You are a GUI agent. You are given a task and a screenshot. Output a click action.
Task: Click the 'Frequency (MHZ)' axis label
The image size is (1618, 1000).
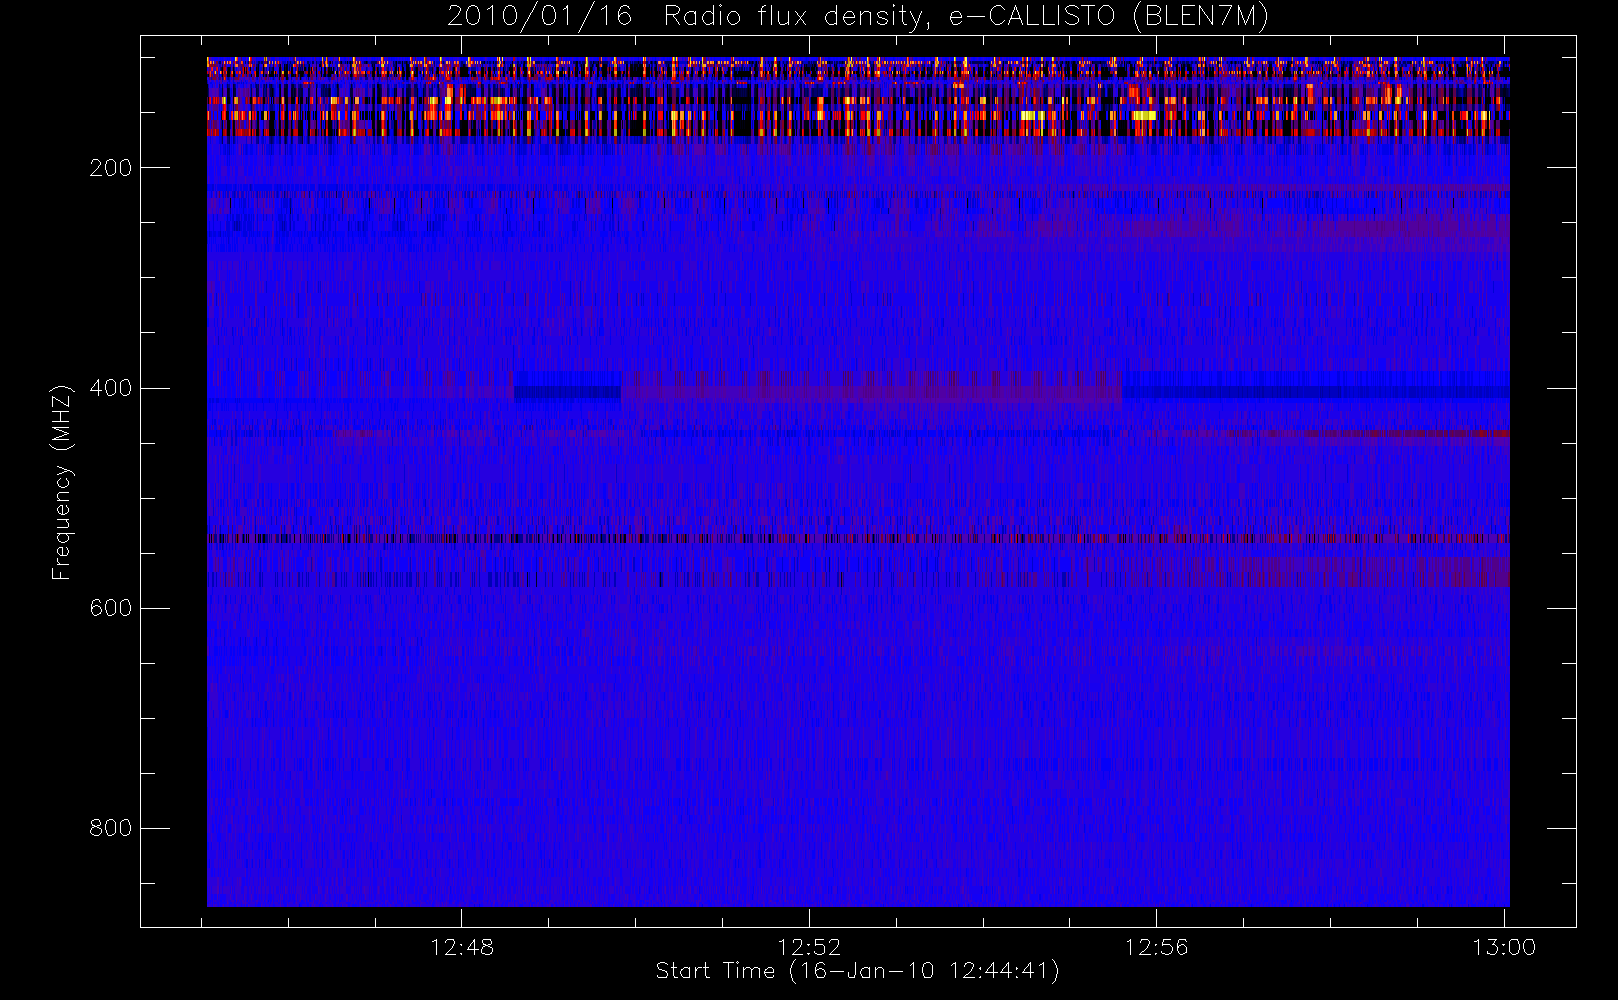[x=62, y=481]
